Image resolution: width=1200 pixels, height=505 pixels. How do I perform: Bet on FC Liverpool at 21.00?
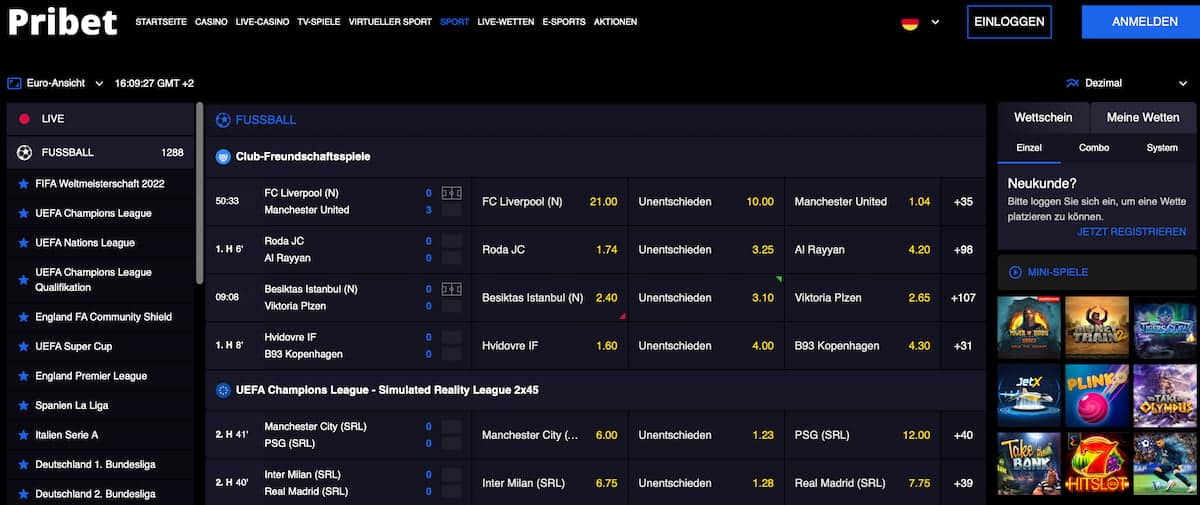tap(549, 202)
